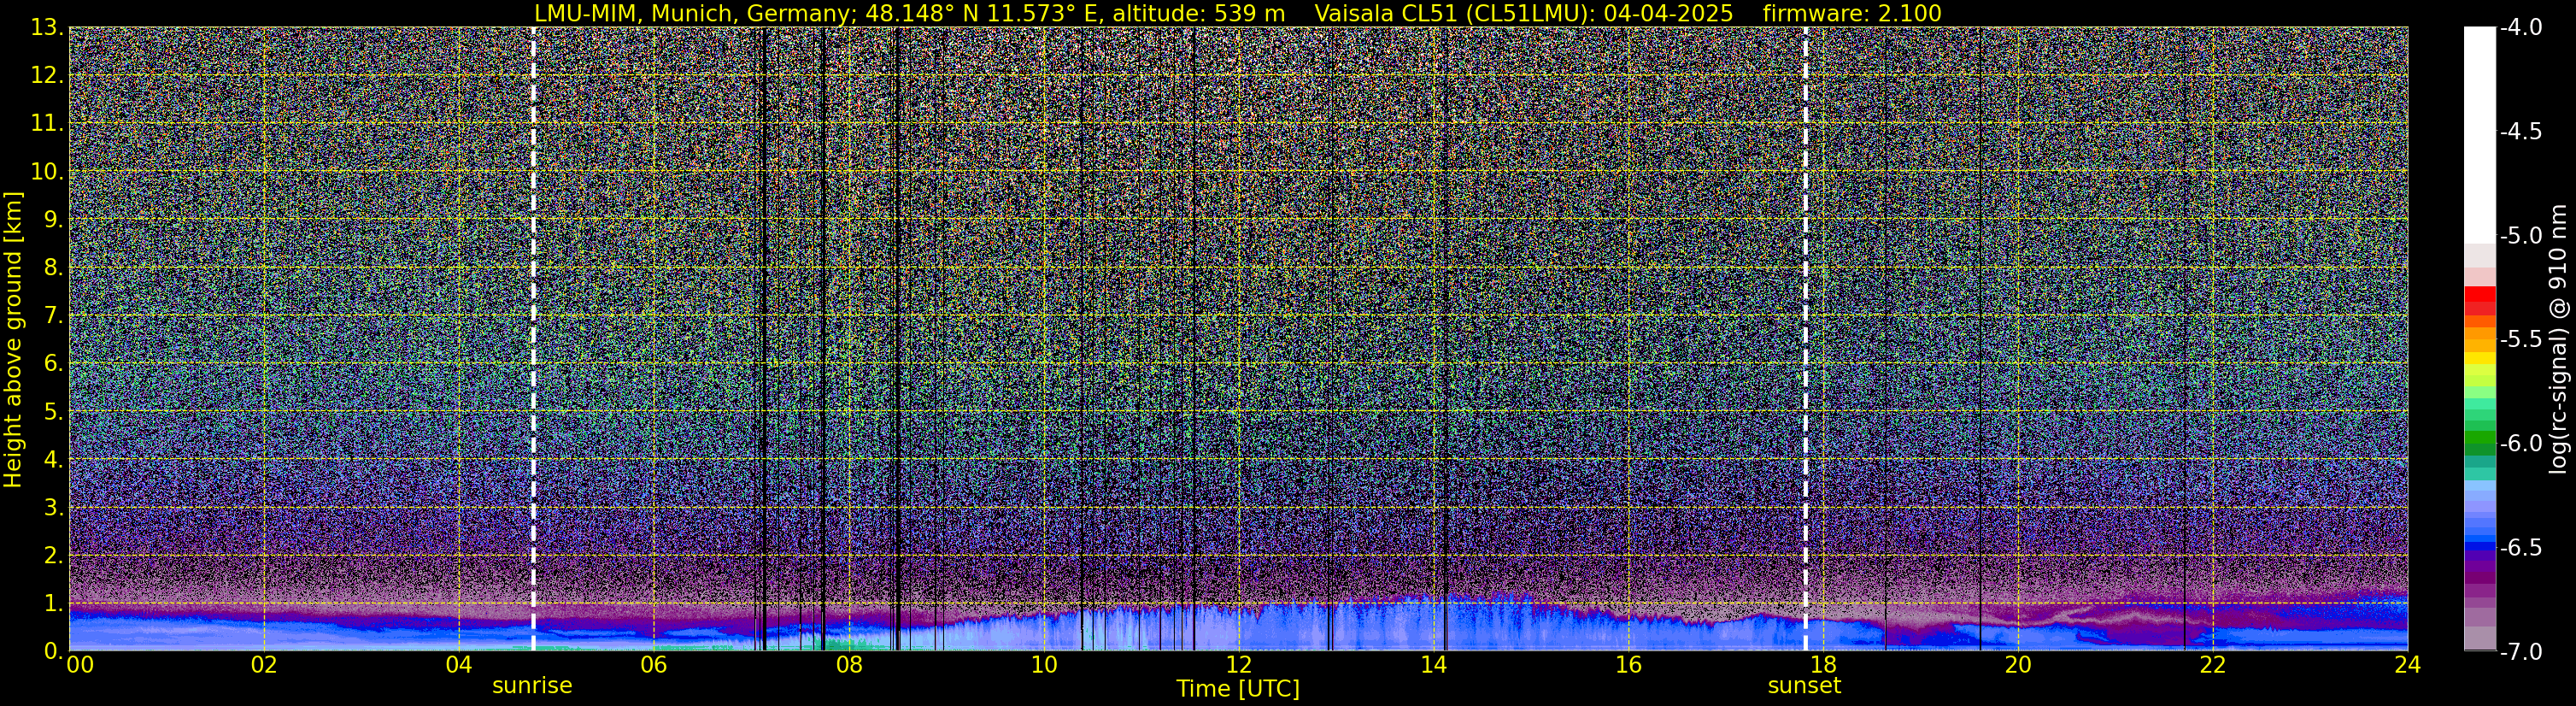Click the time axis tick '00'
The image size is (2576, 706).
click(80, 665)
